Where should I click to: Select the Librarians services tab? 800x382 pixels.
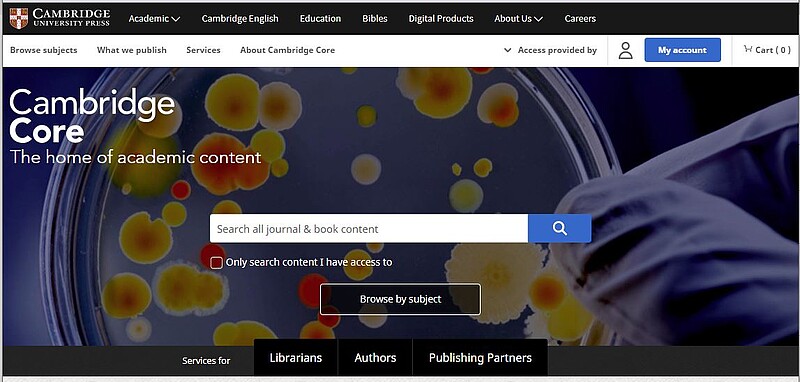click(296, 358)
